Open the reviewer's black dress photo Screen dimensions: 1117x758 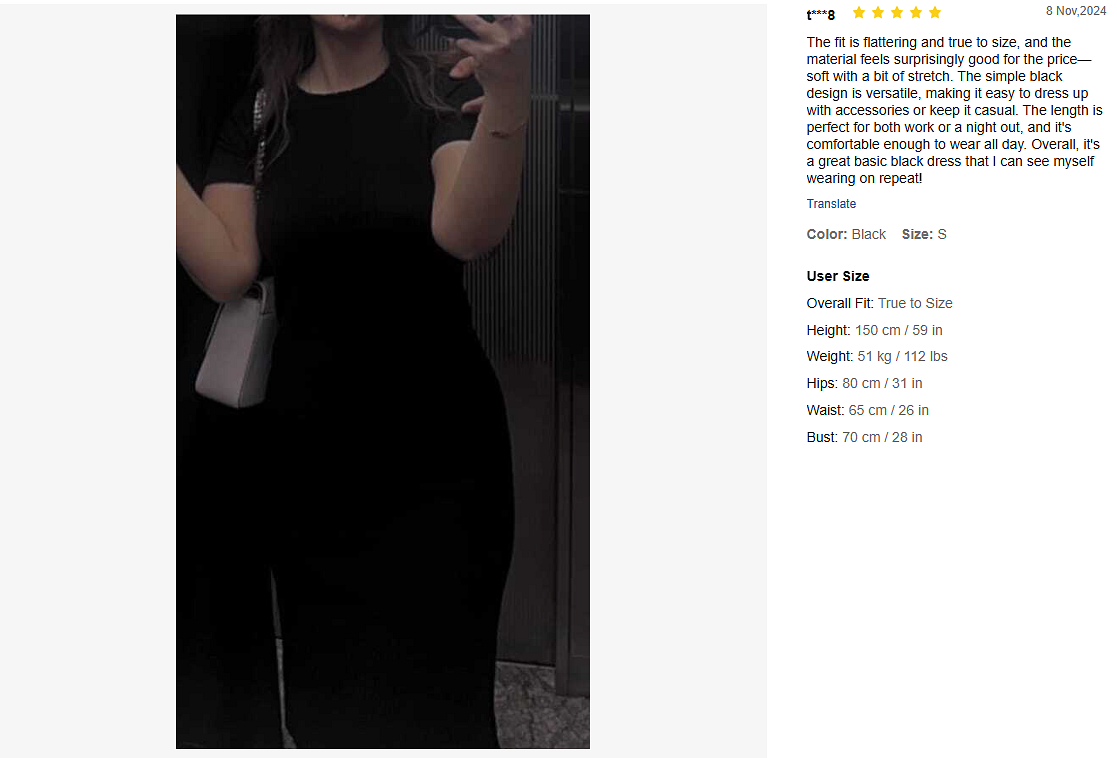pyautogui.click(x=383, y=381)
